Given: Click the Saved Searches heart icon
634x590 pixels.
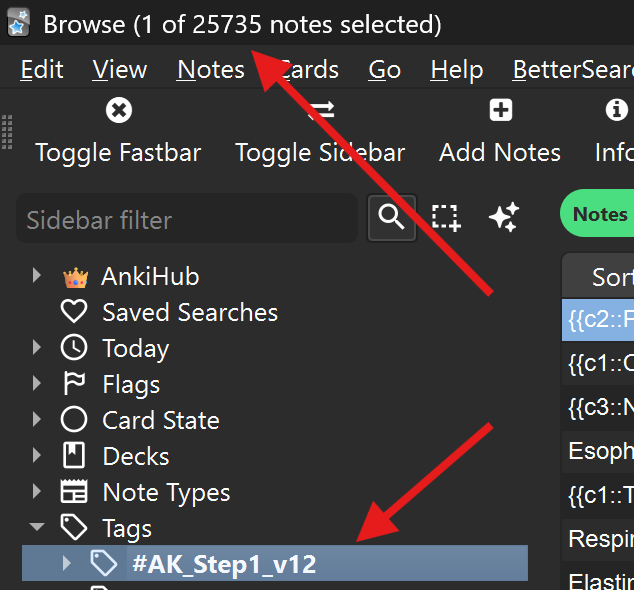Looking at the screenshot, I should 74,312.
